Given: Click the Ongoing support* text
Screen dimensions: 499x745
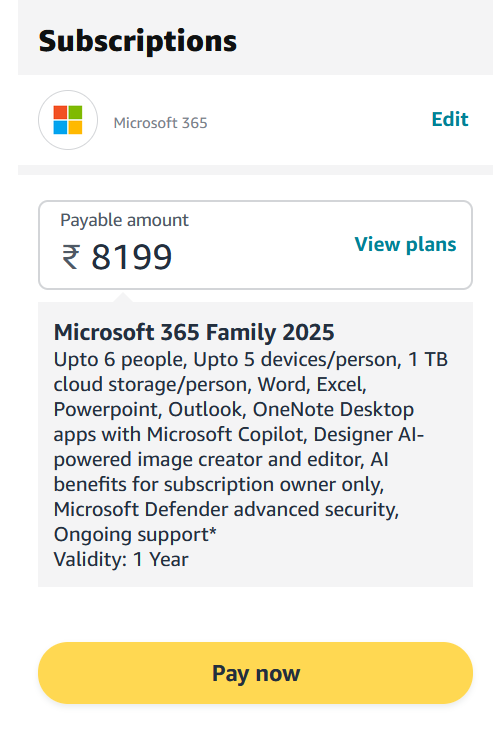Looking at the screenshot, I should click(135, 535).
